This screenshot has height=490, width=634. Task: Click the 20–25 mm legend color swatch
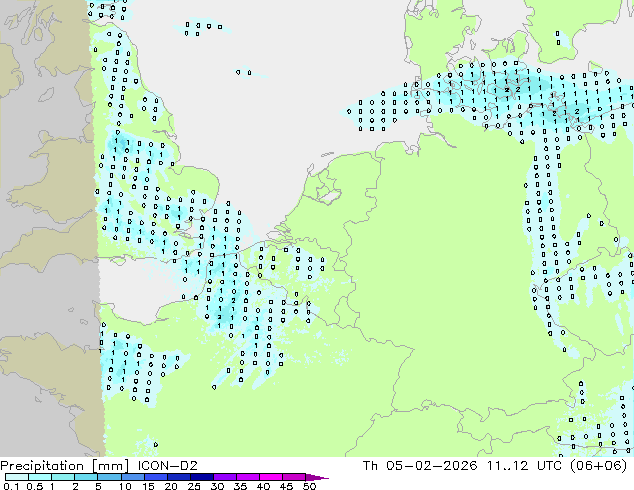tap(178, 477)
